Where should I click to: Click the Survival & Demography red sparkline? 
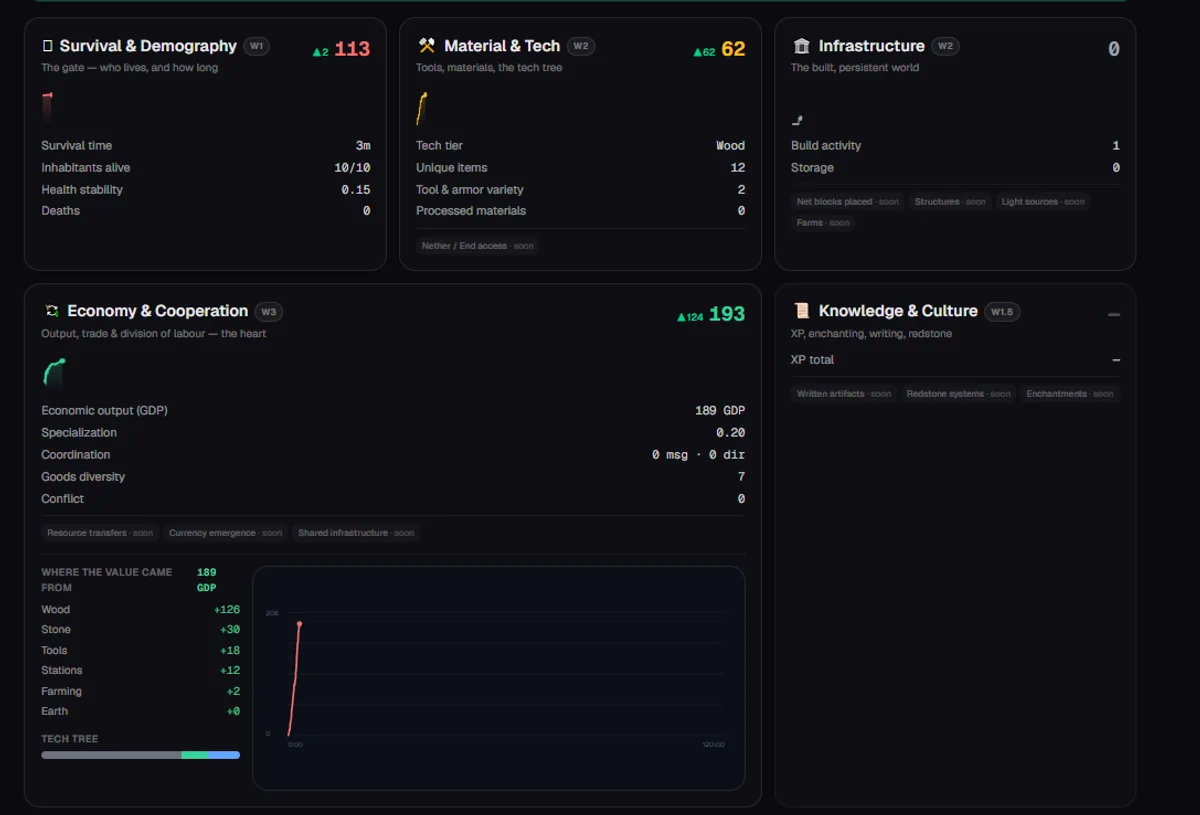point(47,108)
